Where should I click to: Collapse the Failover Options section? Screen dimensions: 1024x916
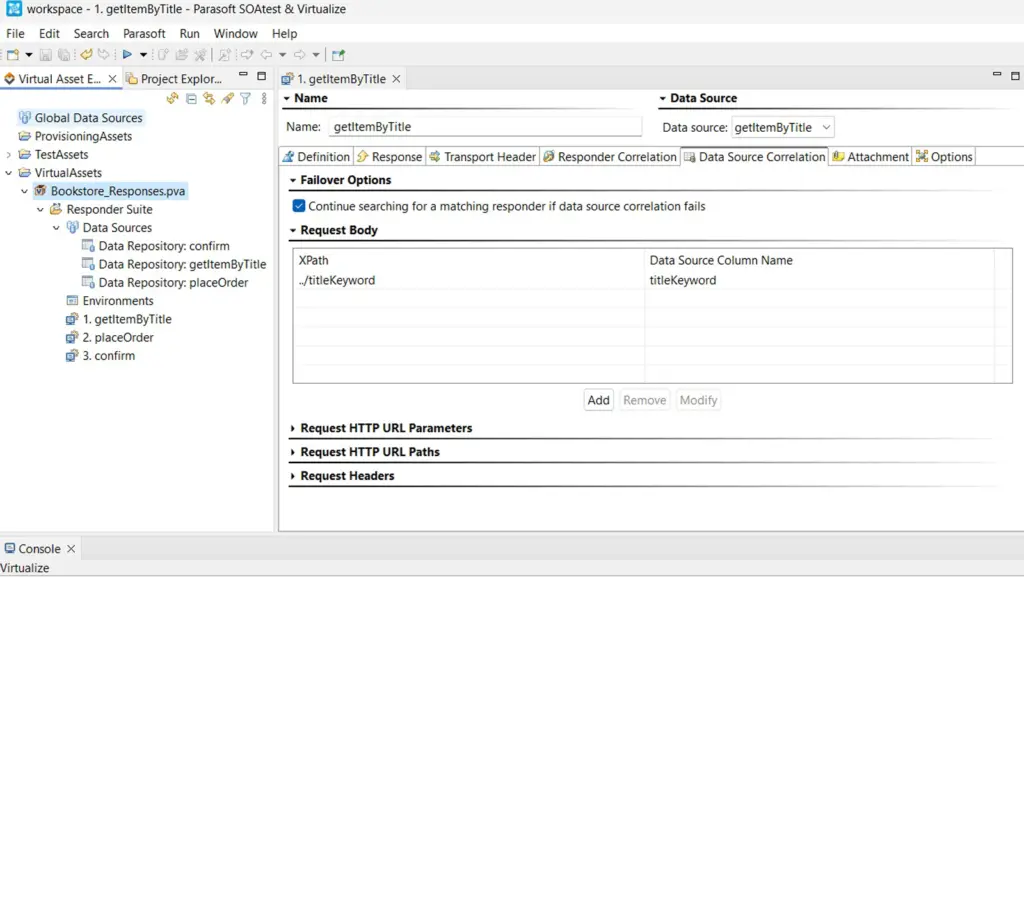pos(293,180)
